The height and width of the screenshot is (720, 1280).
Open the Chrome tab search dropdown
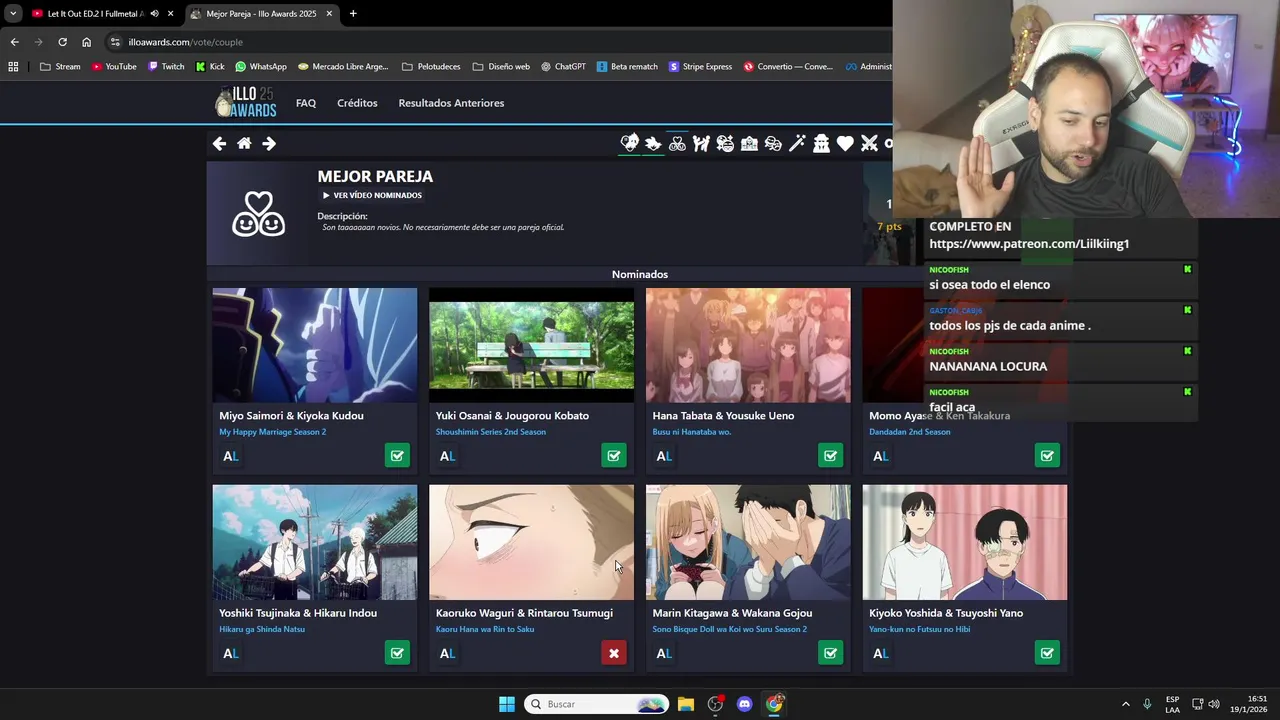tap(13, 14)
